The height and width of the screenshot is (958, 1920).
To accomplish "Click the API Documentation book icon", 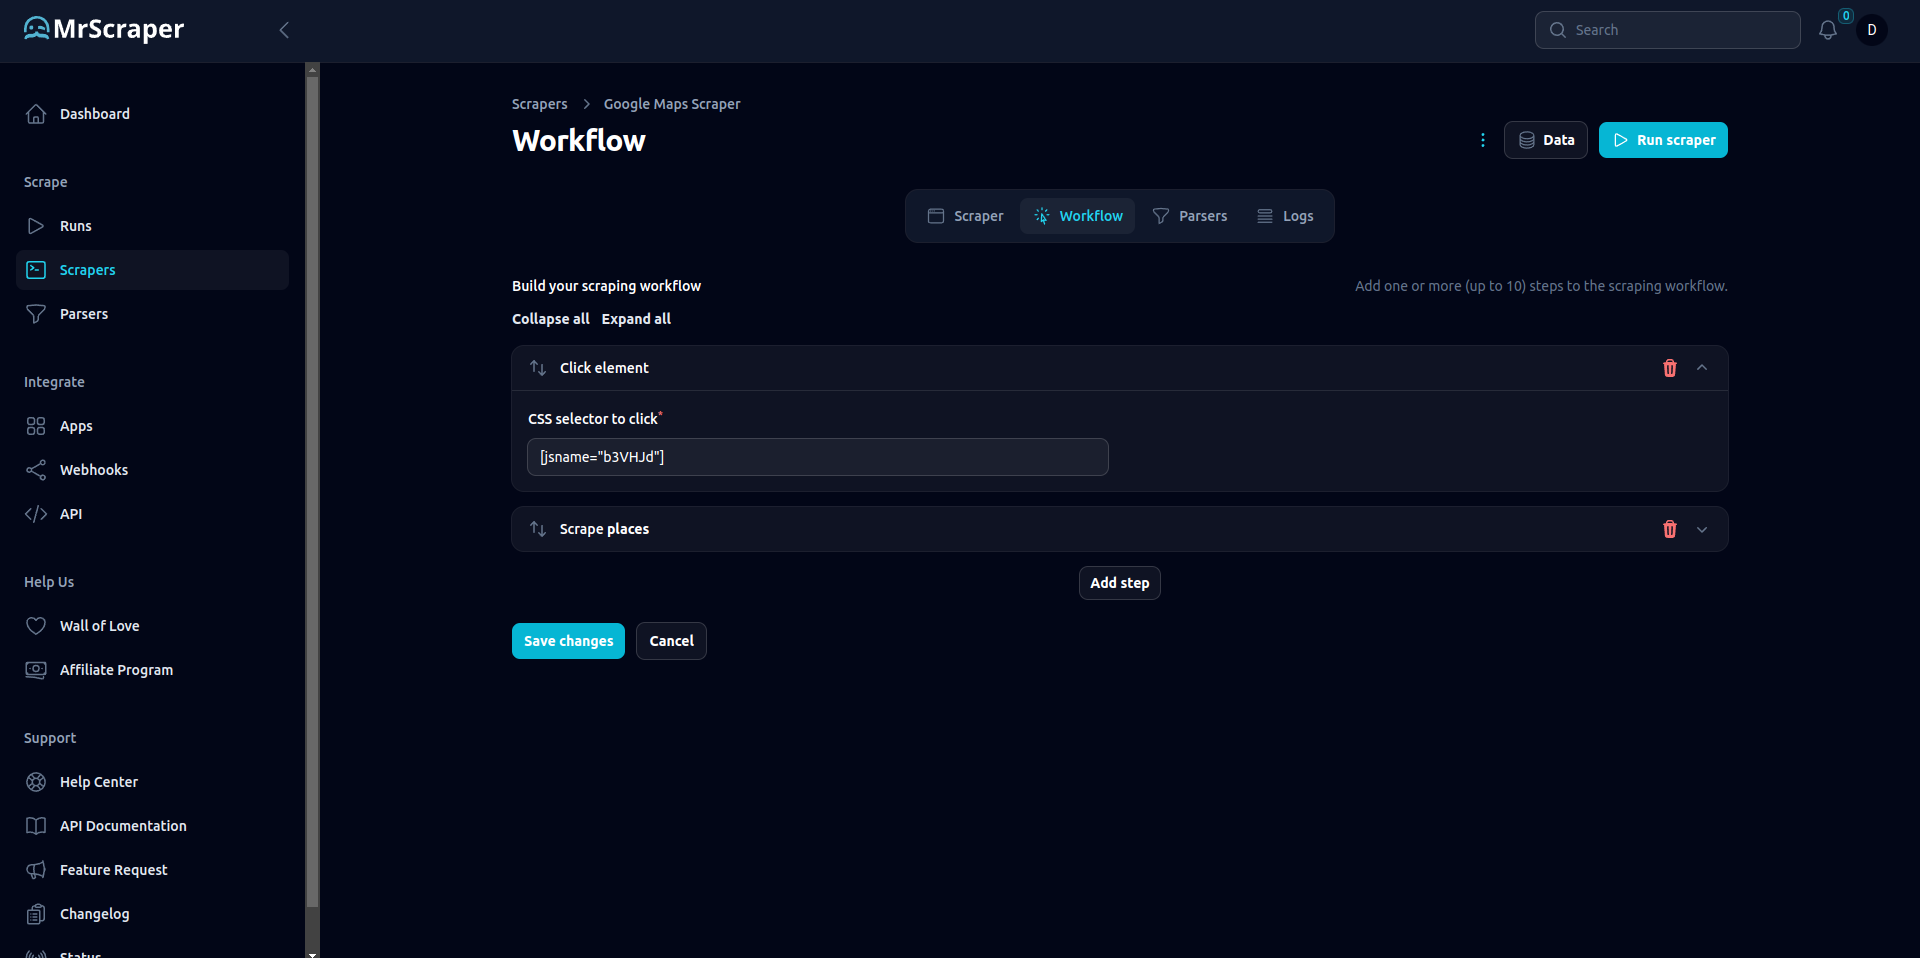I will tap(36, 826).
